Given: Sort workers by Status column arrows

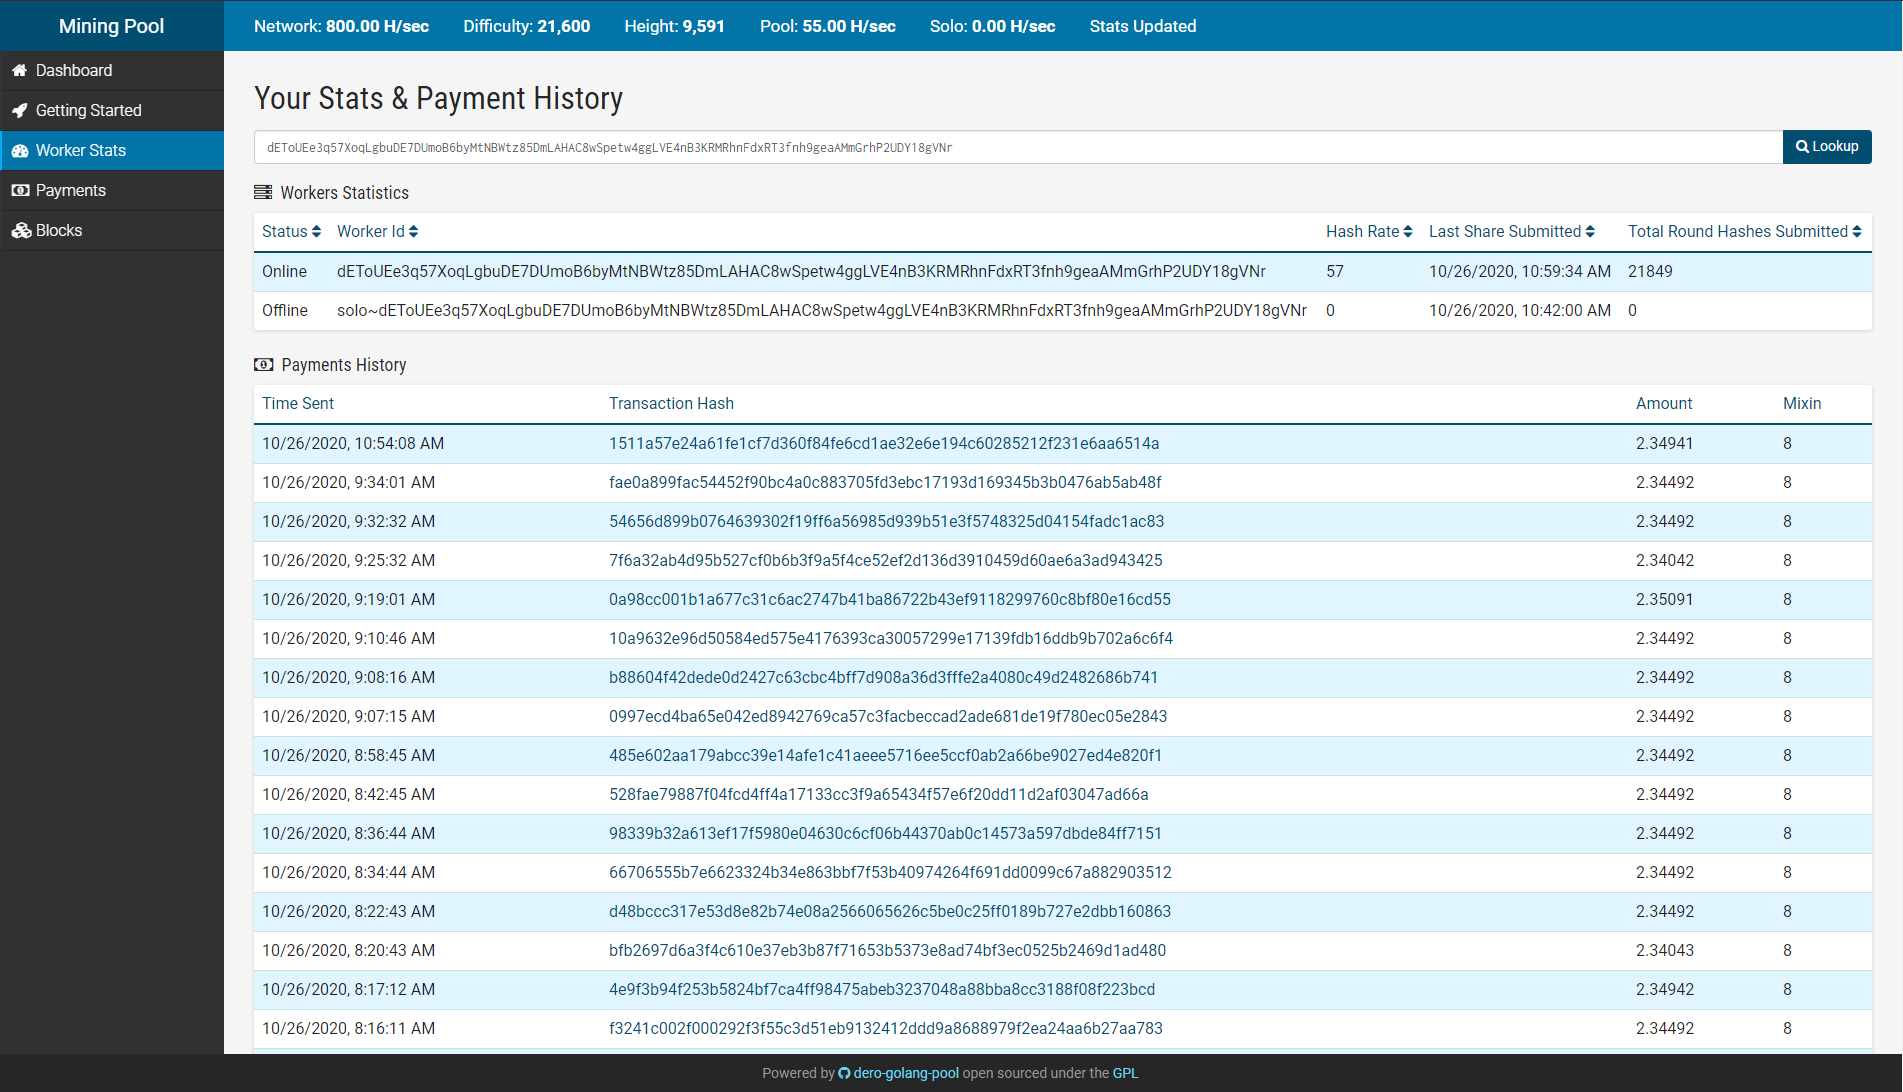Looking at the screenshot, I should point(316,231).
